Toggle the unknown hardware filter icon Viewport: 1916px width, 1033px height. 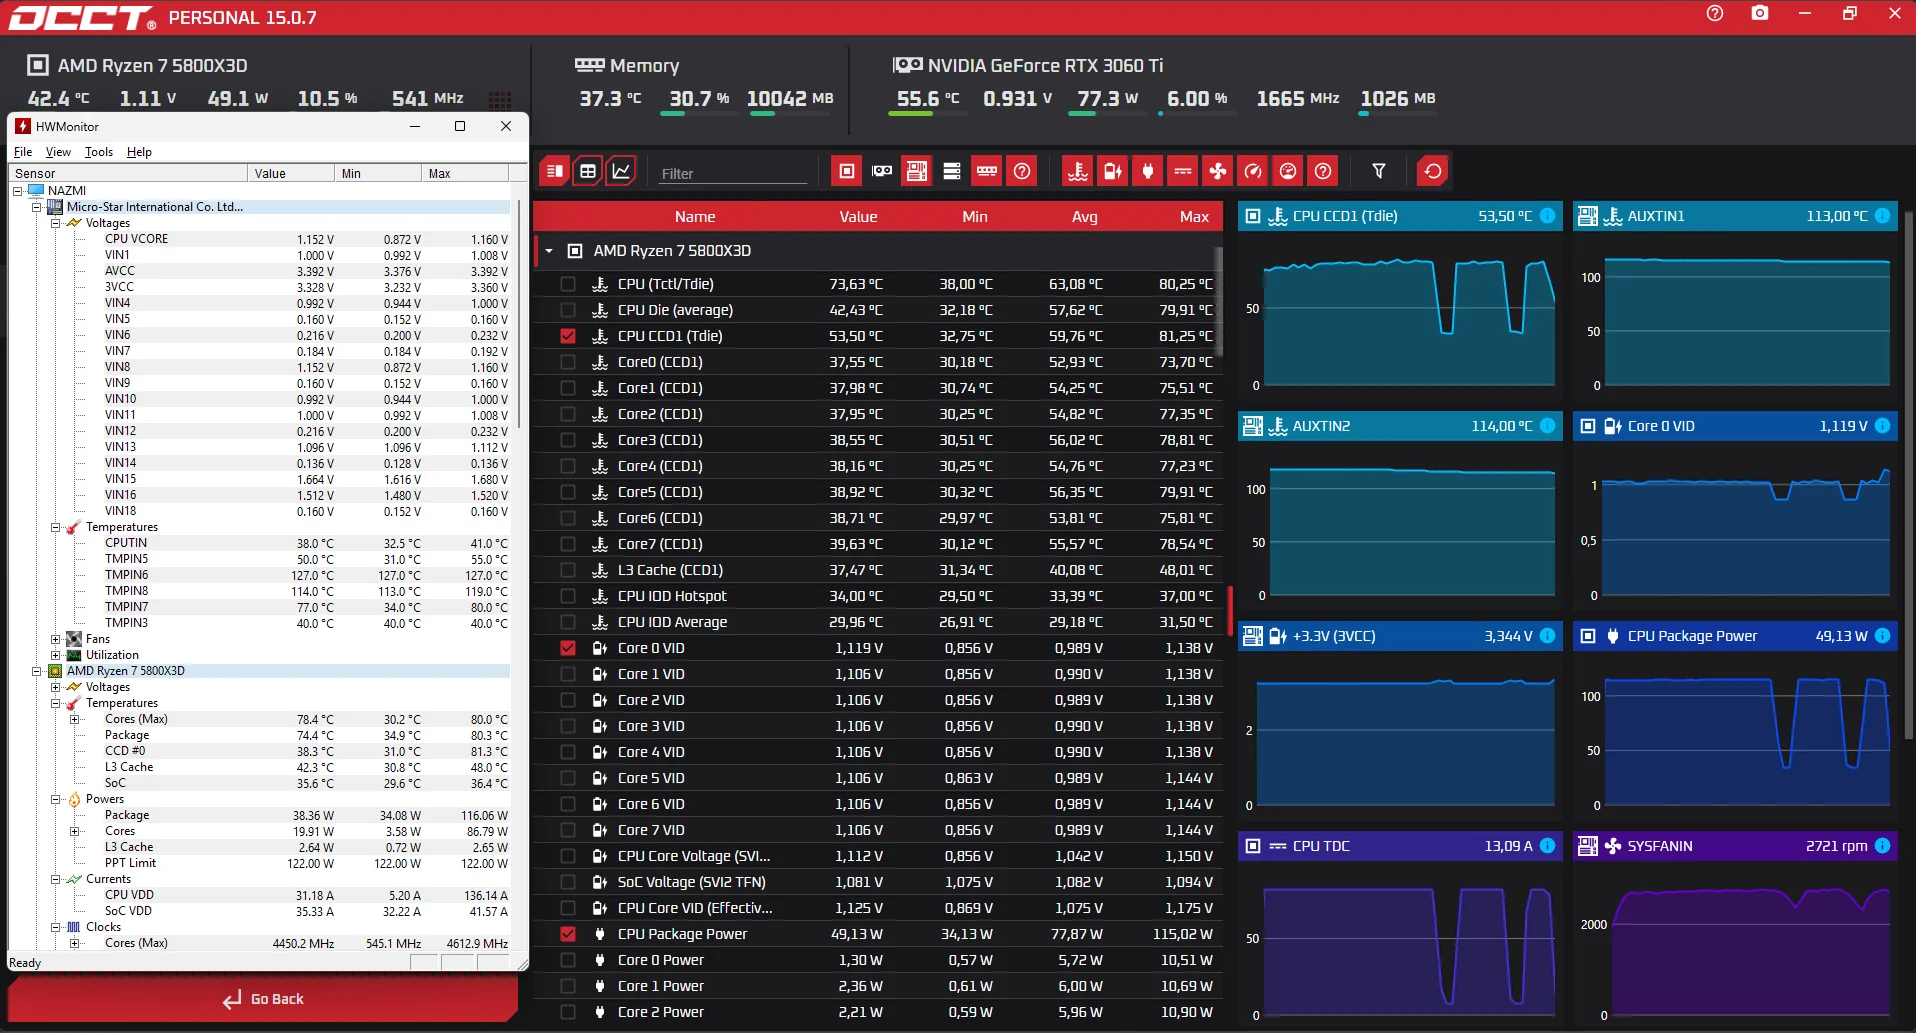point(1022,171)
